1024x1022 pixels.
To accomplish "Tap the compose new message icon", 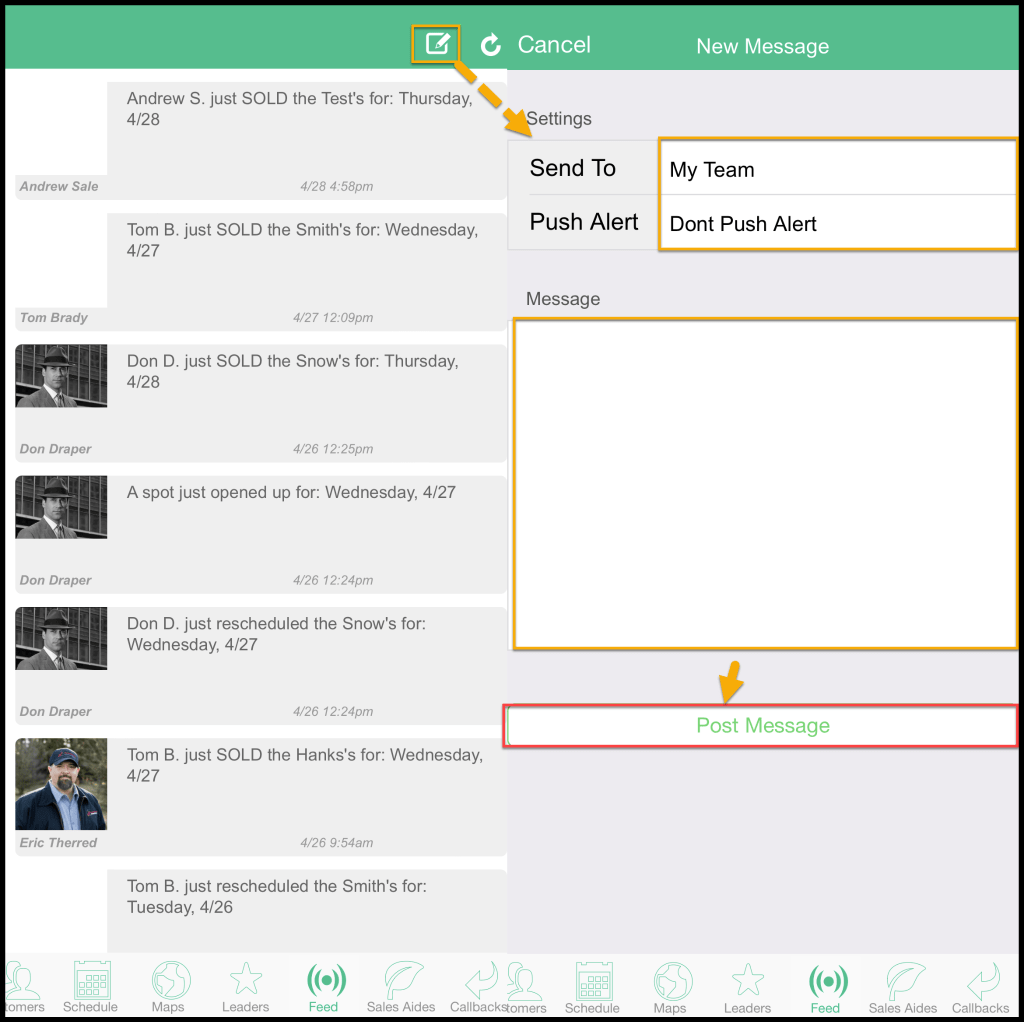I will [437, 44].
